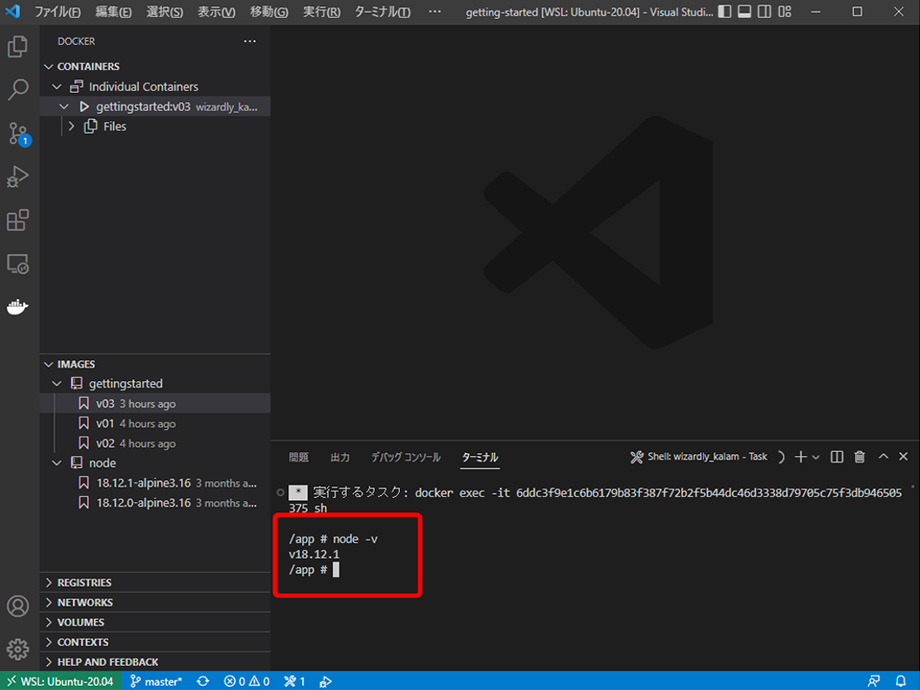Image resolution: width=920 pixels, height=690 pixels.
Task: Kill terminal with trash icon
Action: coord(860,457)
